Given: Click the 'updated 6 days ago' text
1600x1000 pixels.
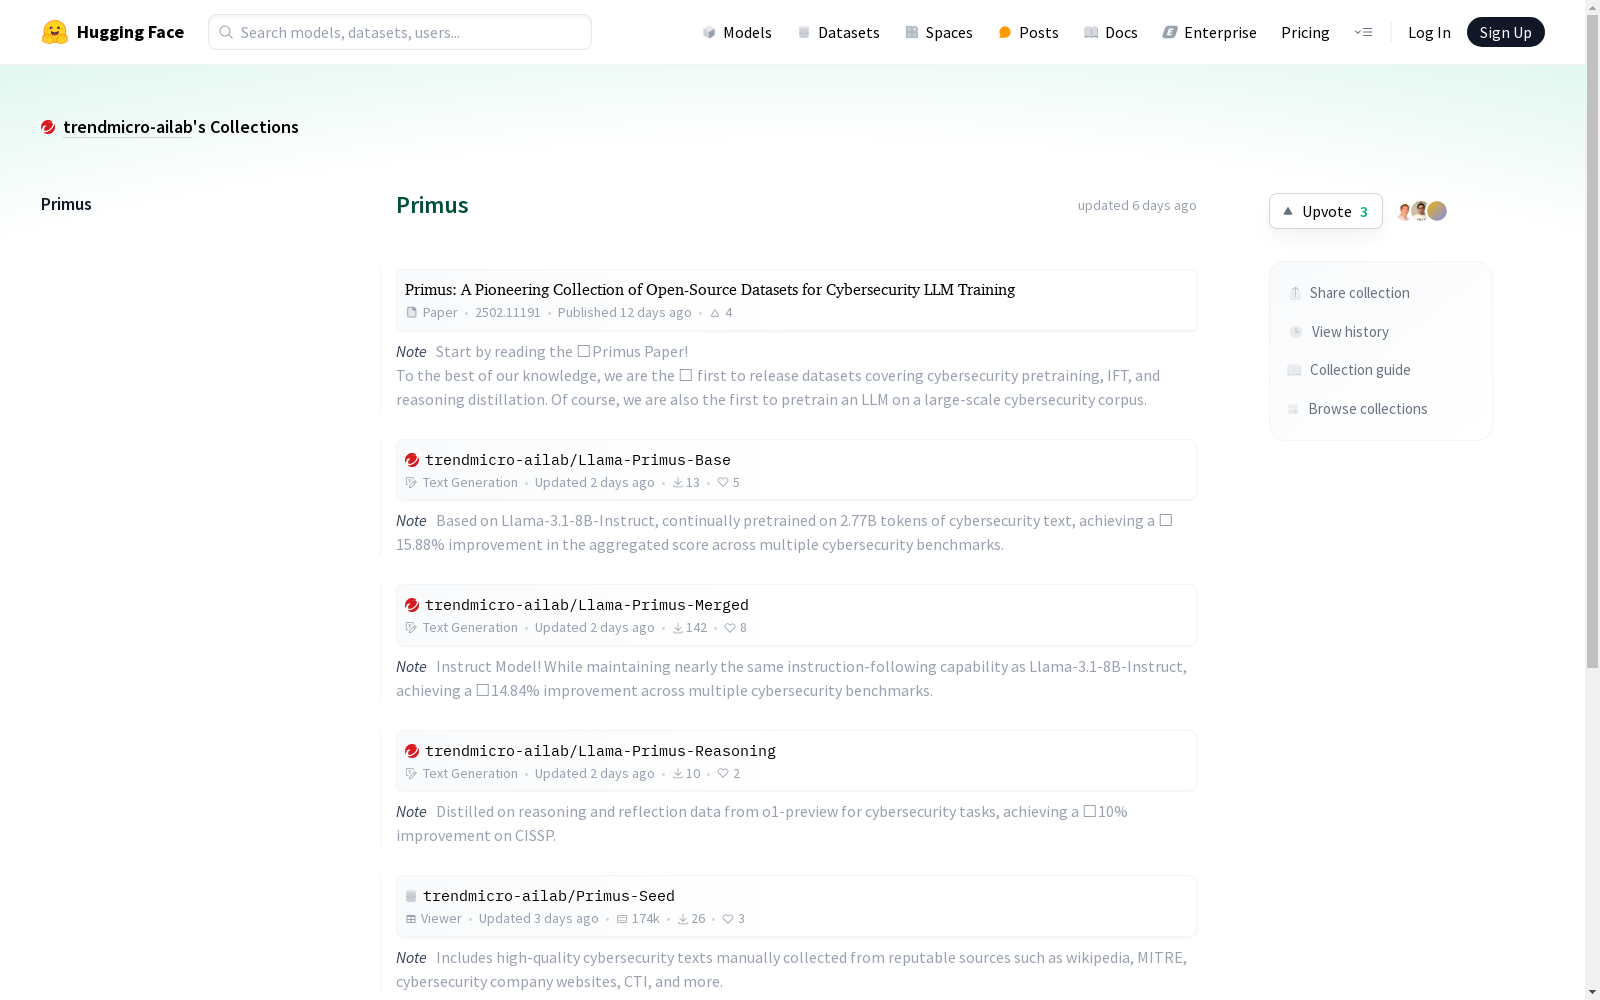Looking at the screenshot, I should pyautogui.click(x=1137, y=205).
